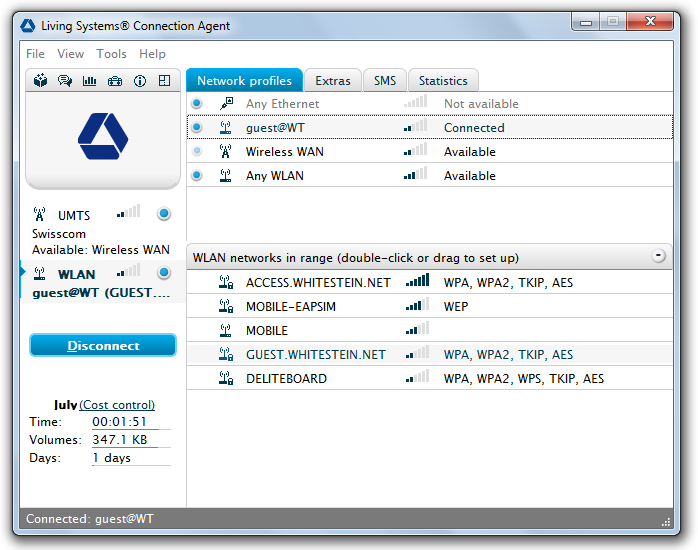The height and width of the screenshot is (550, 698).
Task: Click the open WLAN icon beside MOBILE
Action: pyautogui.click(x=226, y=330)
